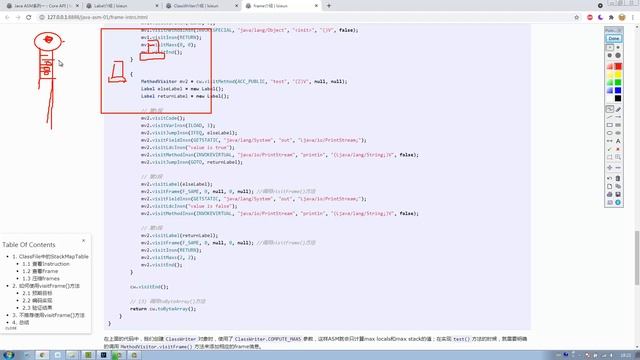
Task: Choose the solid yellow color swatch
Action: click(618, 74)
